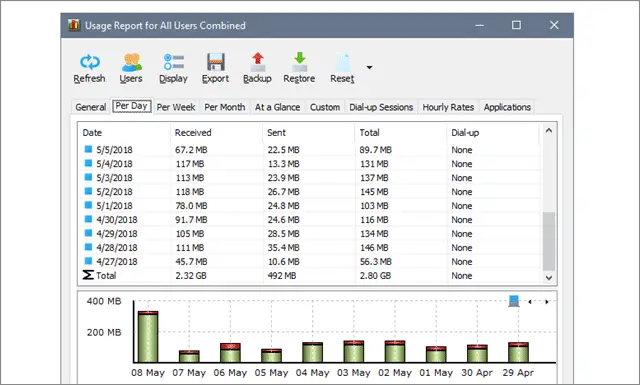Click the blue icon beside 4/27/2018
This screenshot has width=640, height=385.
pyautogui.click(x=88, y=260)
